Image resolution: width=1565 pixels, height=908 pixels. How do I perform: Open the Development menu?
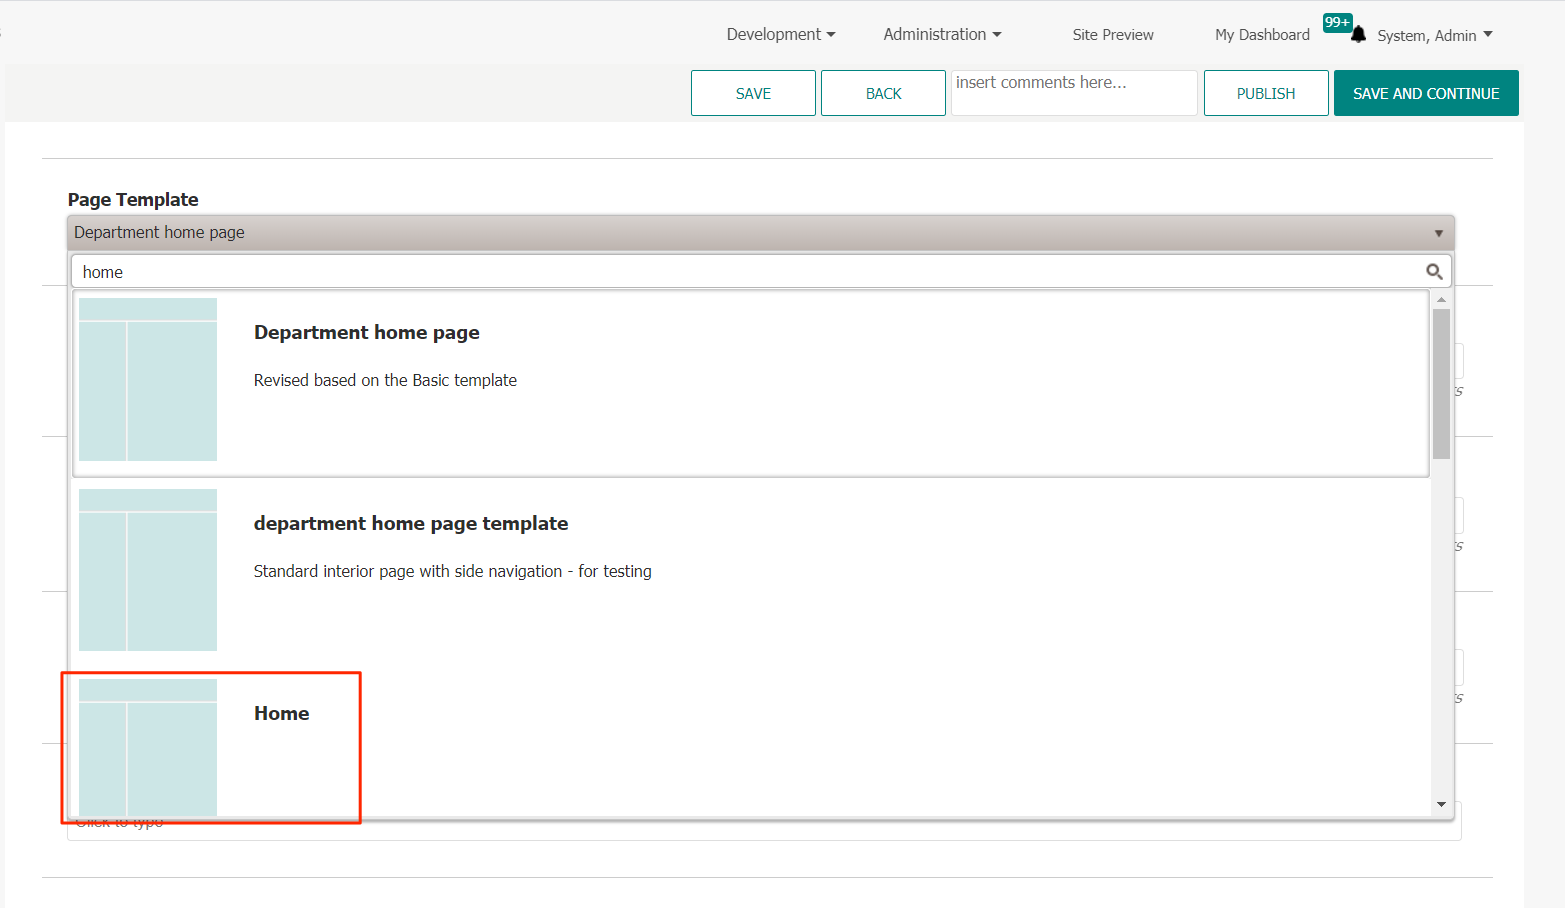point(780,34)
